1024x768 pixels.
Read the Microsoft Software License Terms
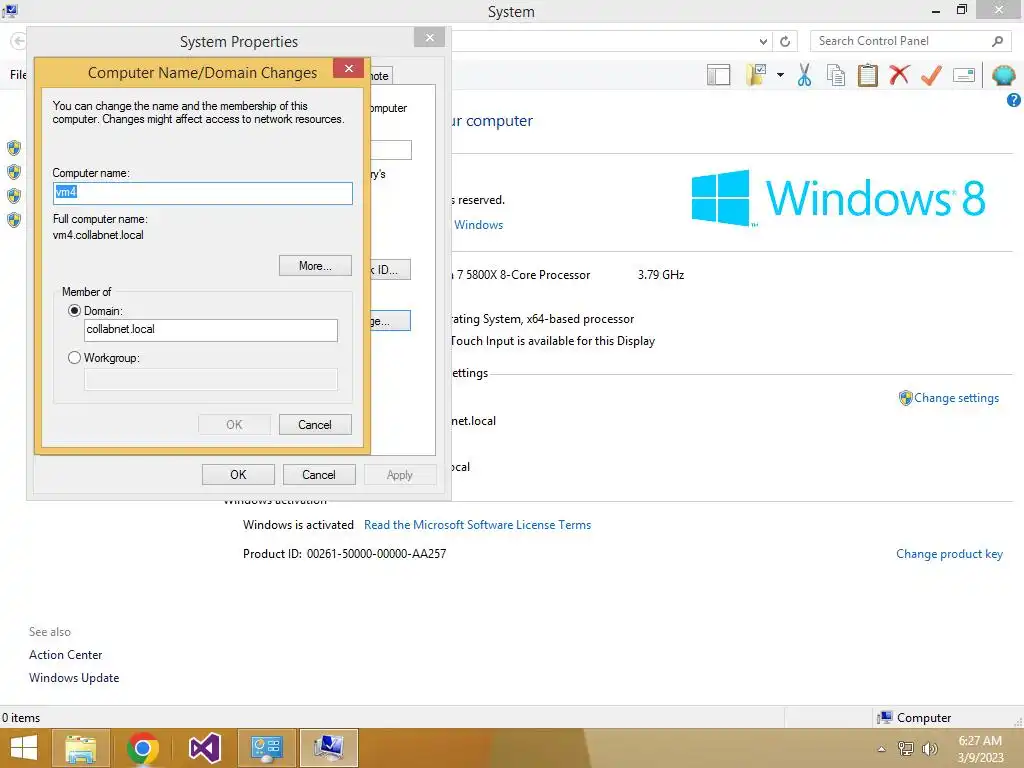(x=477, y=525)
